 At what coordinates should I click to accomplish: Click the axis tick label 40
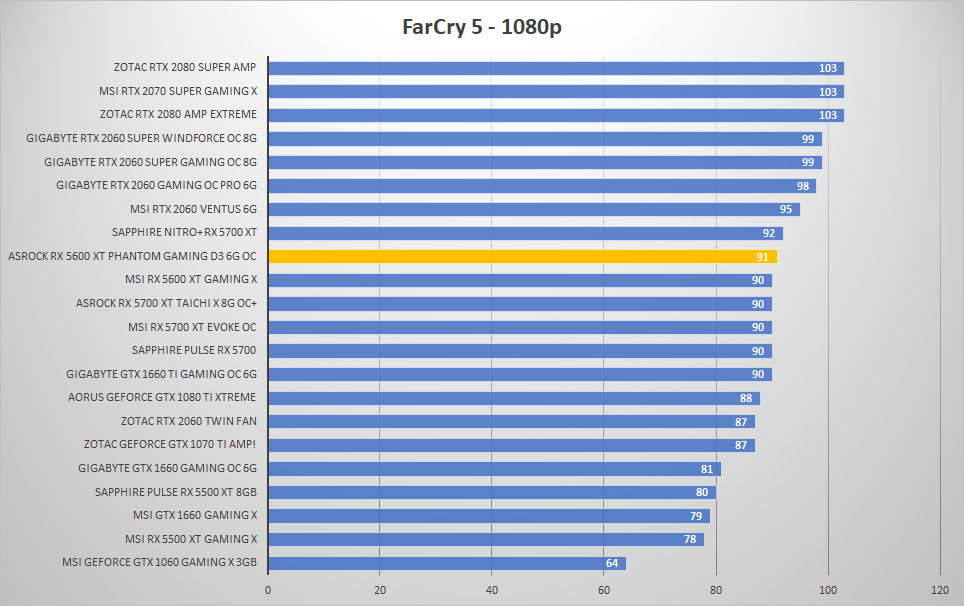point(492,590)
